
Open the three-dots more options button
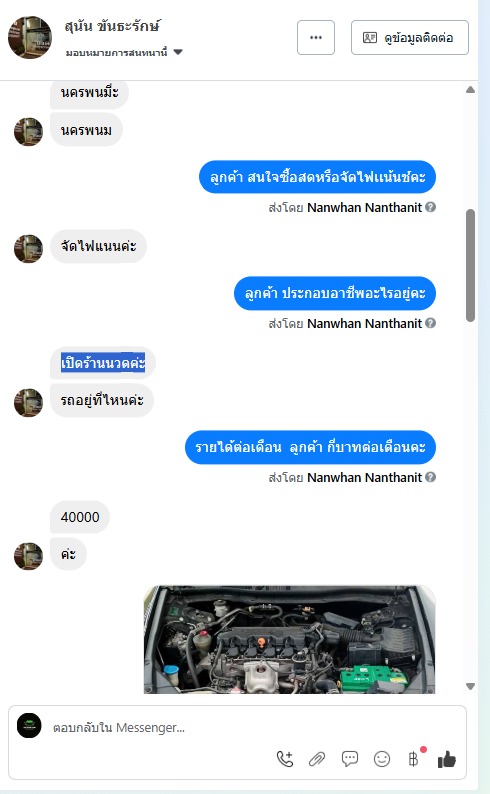[316, 37]
